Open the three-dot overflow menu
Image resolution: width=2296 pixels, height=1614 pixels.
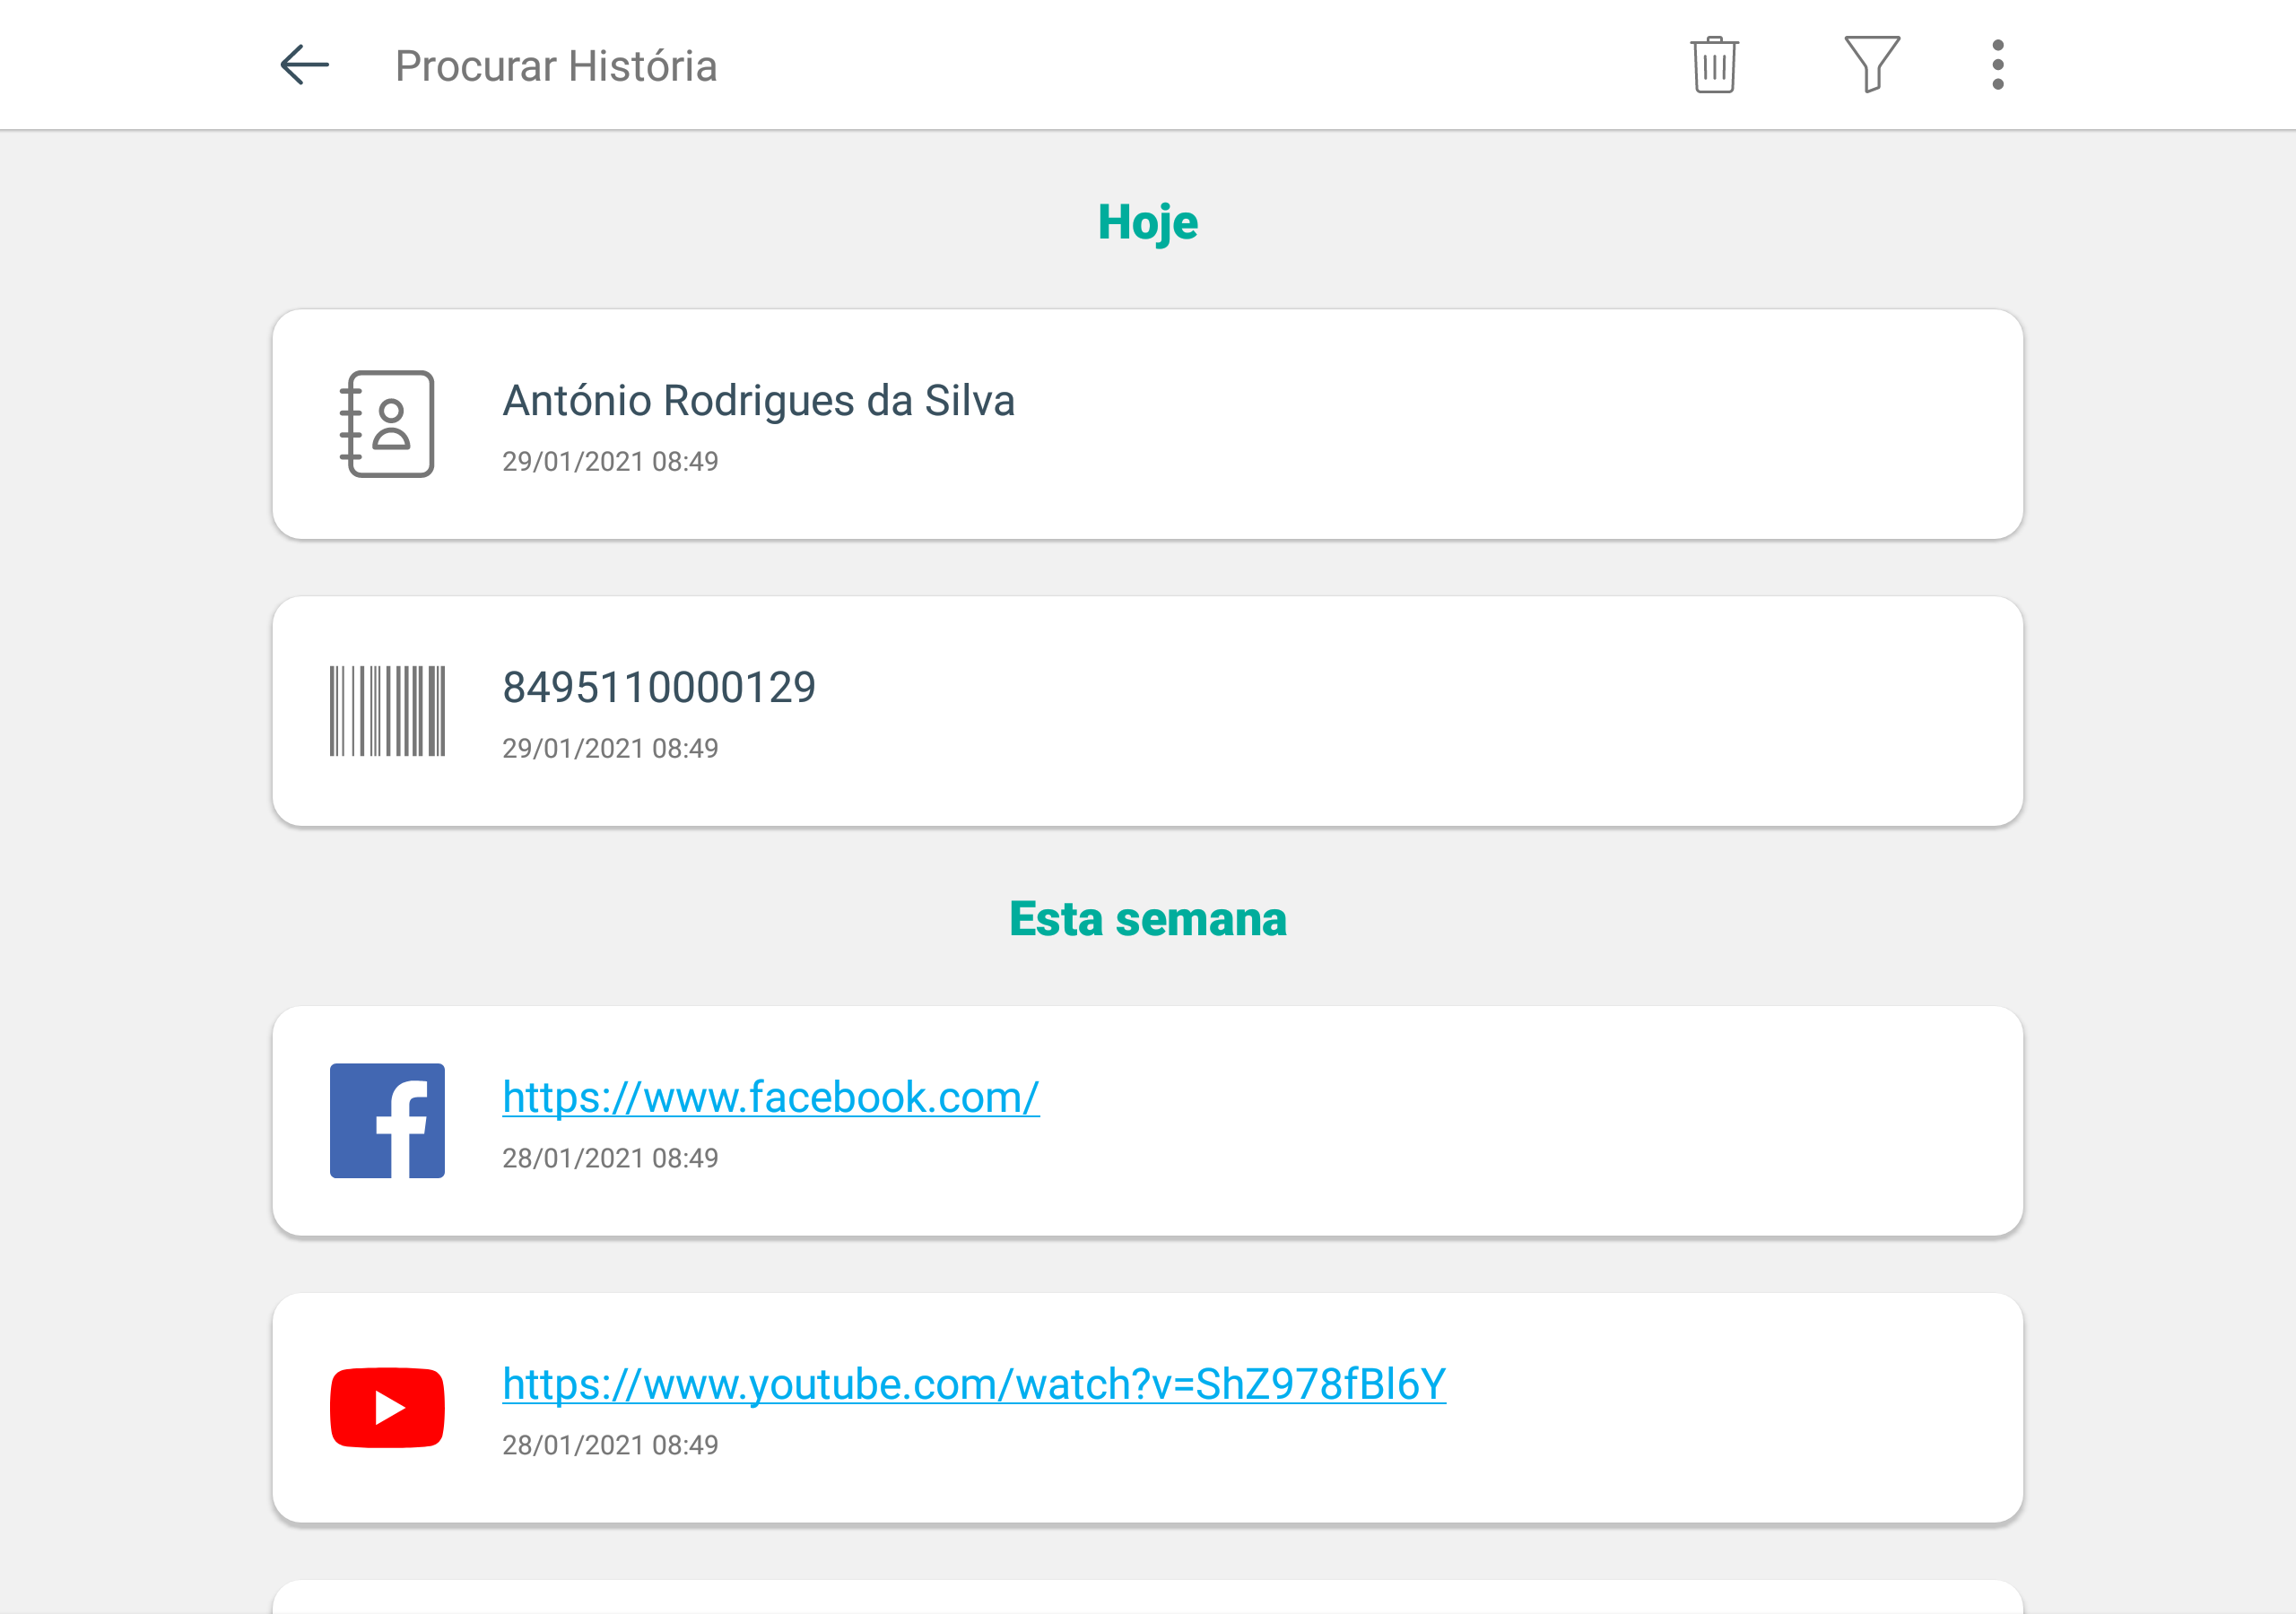[1997, 65]
